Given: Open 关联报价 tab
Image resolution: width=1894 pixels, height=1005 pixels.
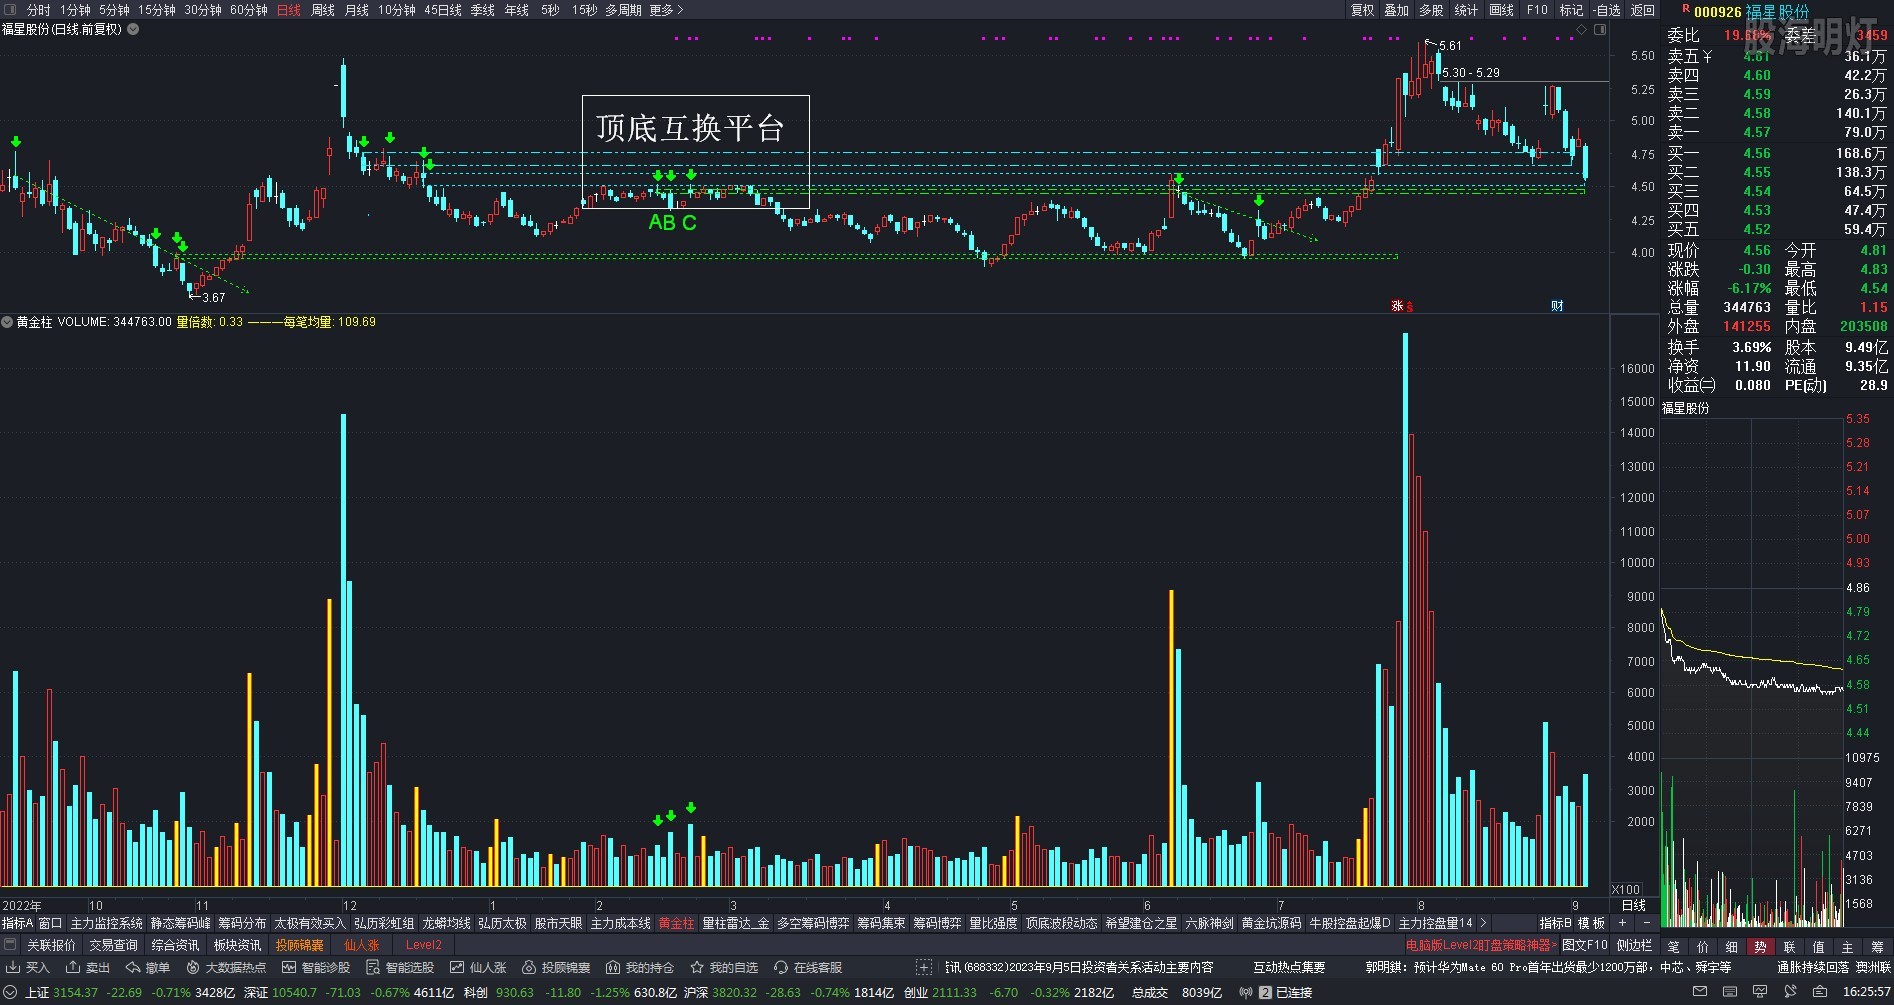Looking at the screenshot, I should pos(51,945).
